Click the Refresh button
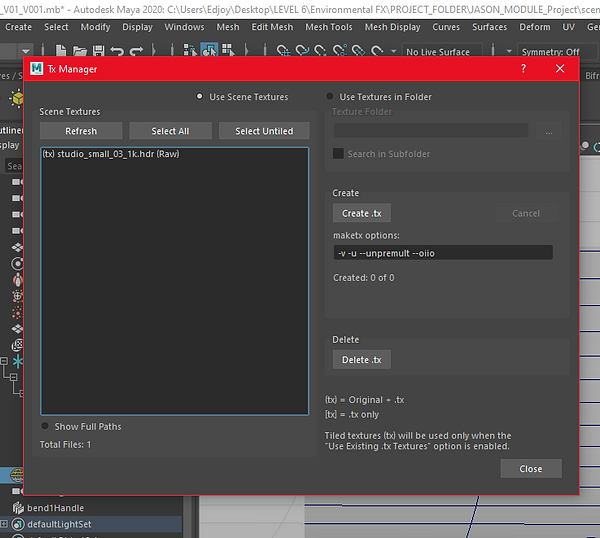The width and height of the screenshot is (600, 538). pyautogui.click(x=81, y=131)
